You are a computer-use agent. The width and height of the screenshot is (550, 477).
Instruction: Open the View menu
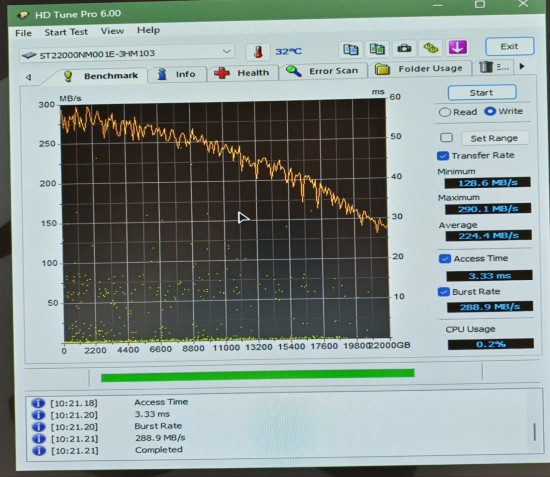click(112, 31)
